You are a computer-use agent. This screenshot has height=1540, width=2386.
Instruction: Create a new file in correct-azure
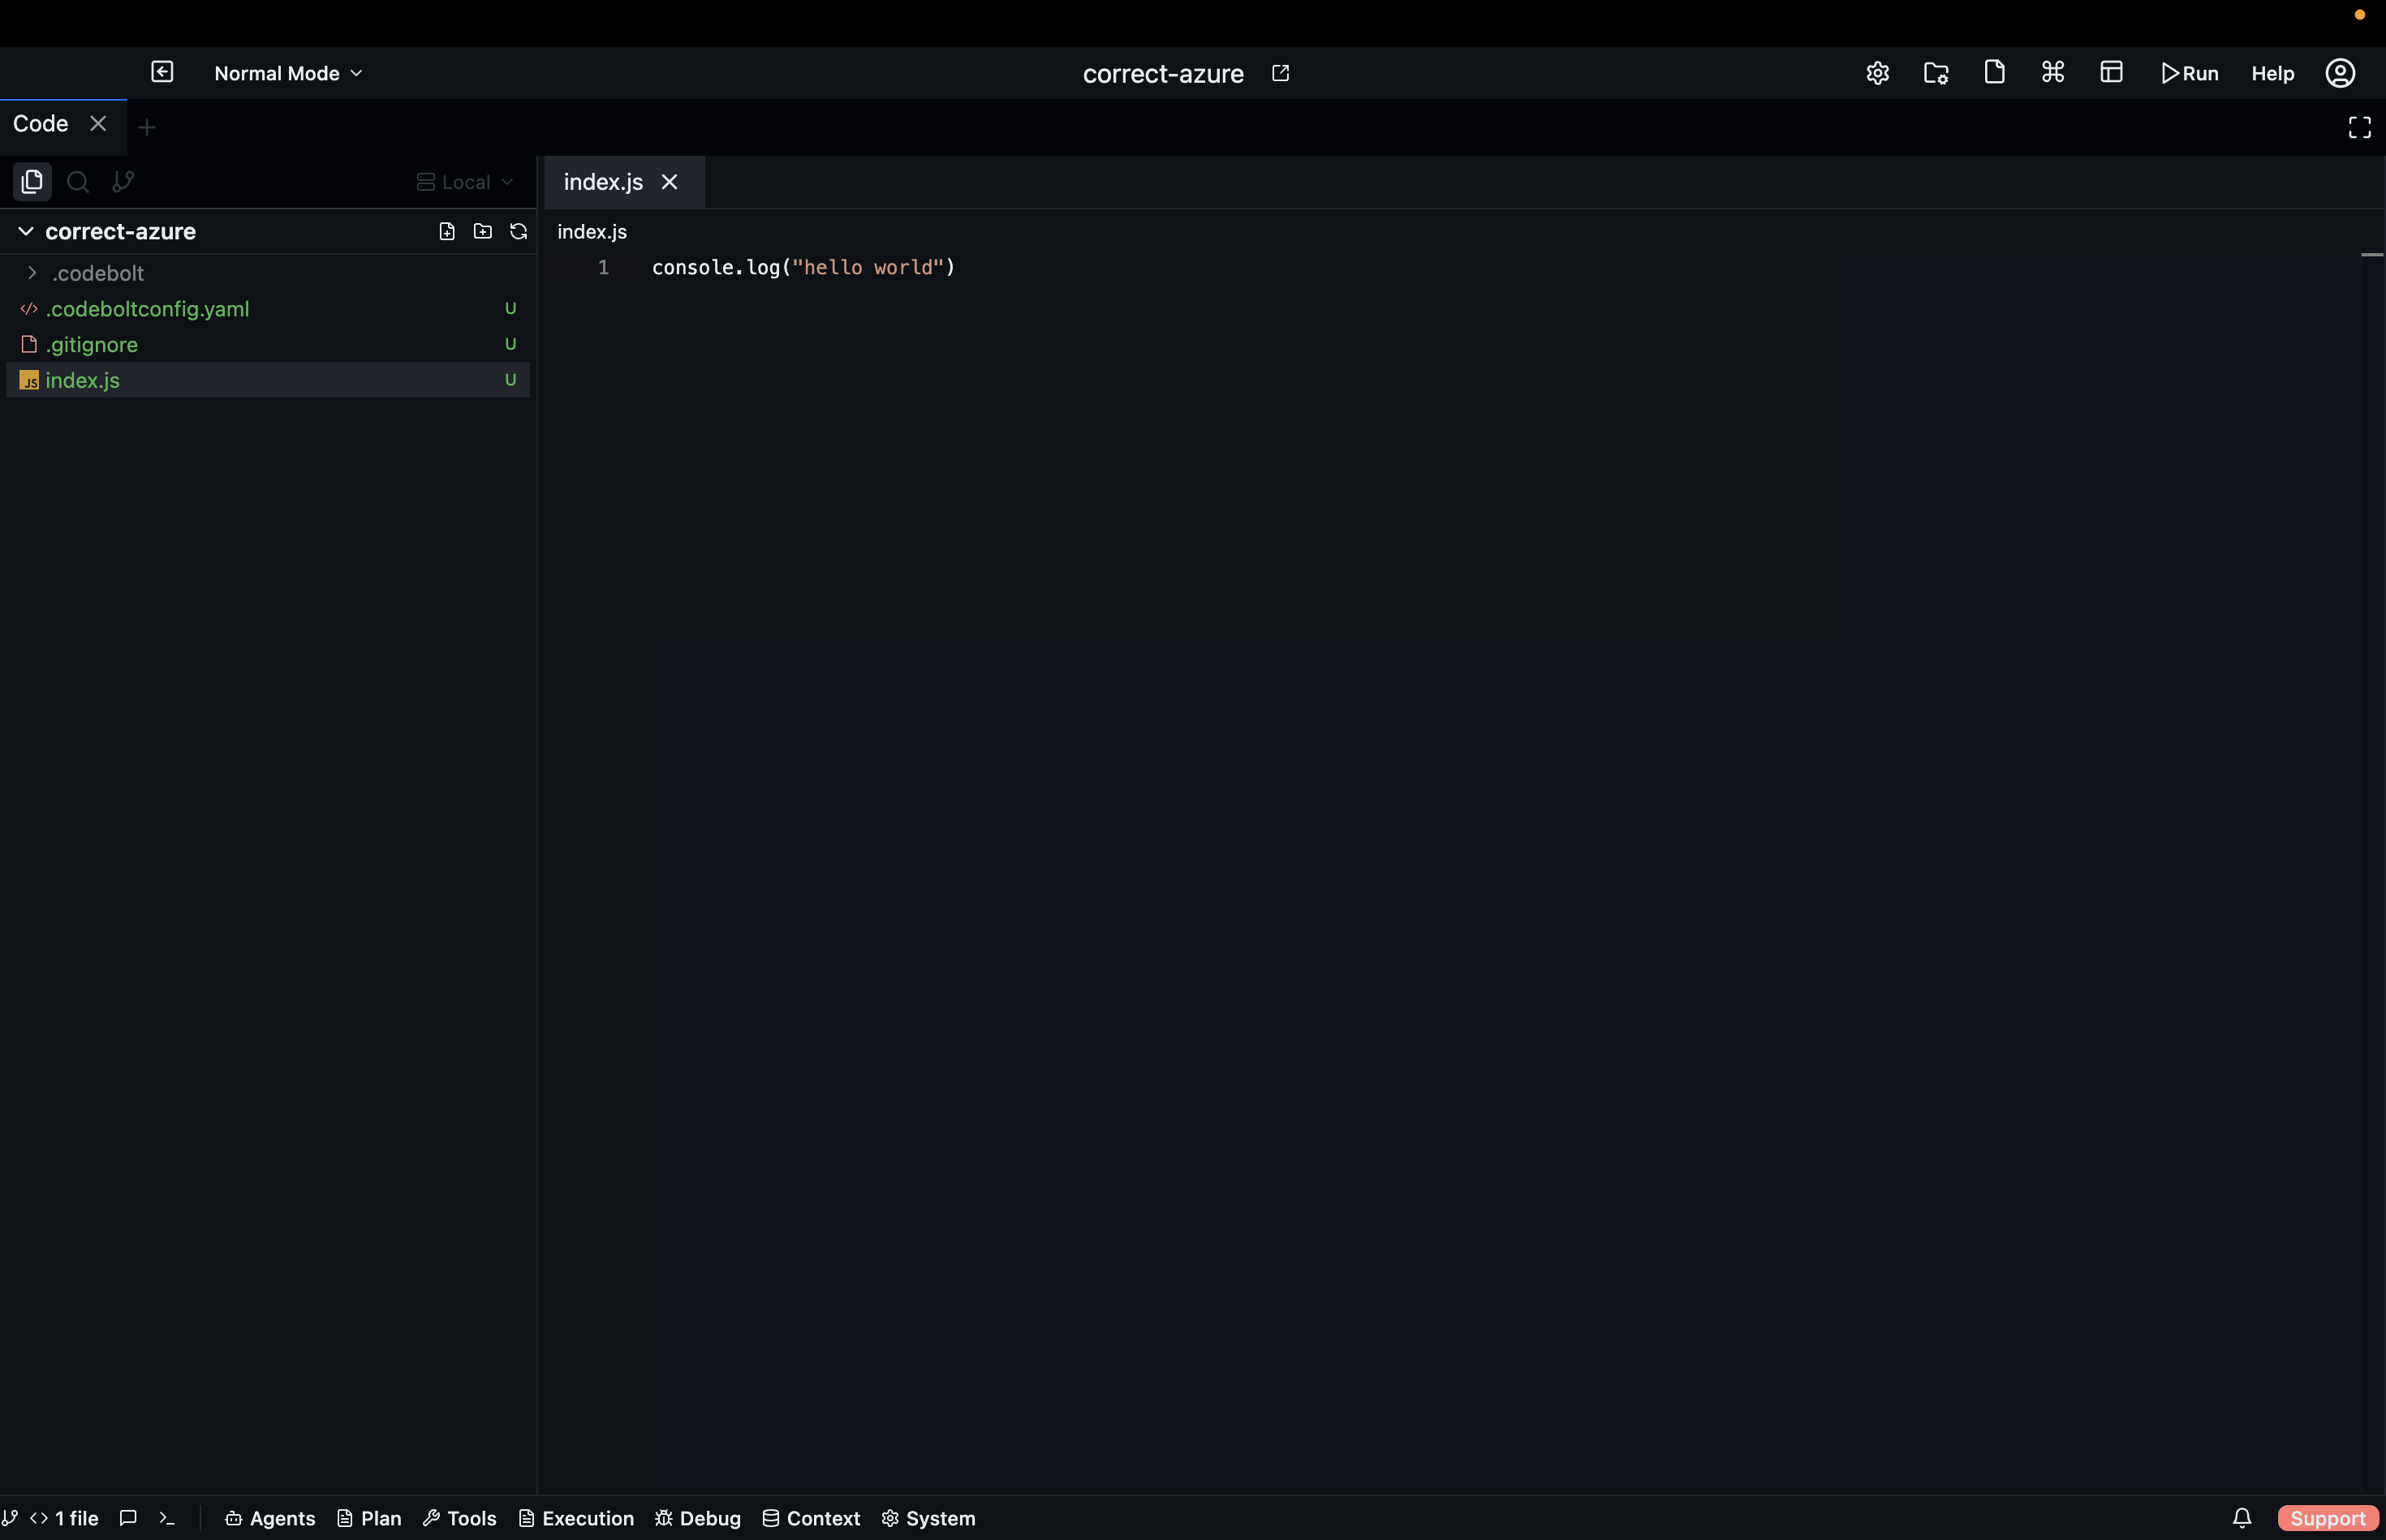click(446, 231)
